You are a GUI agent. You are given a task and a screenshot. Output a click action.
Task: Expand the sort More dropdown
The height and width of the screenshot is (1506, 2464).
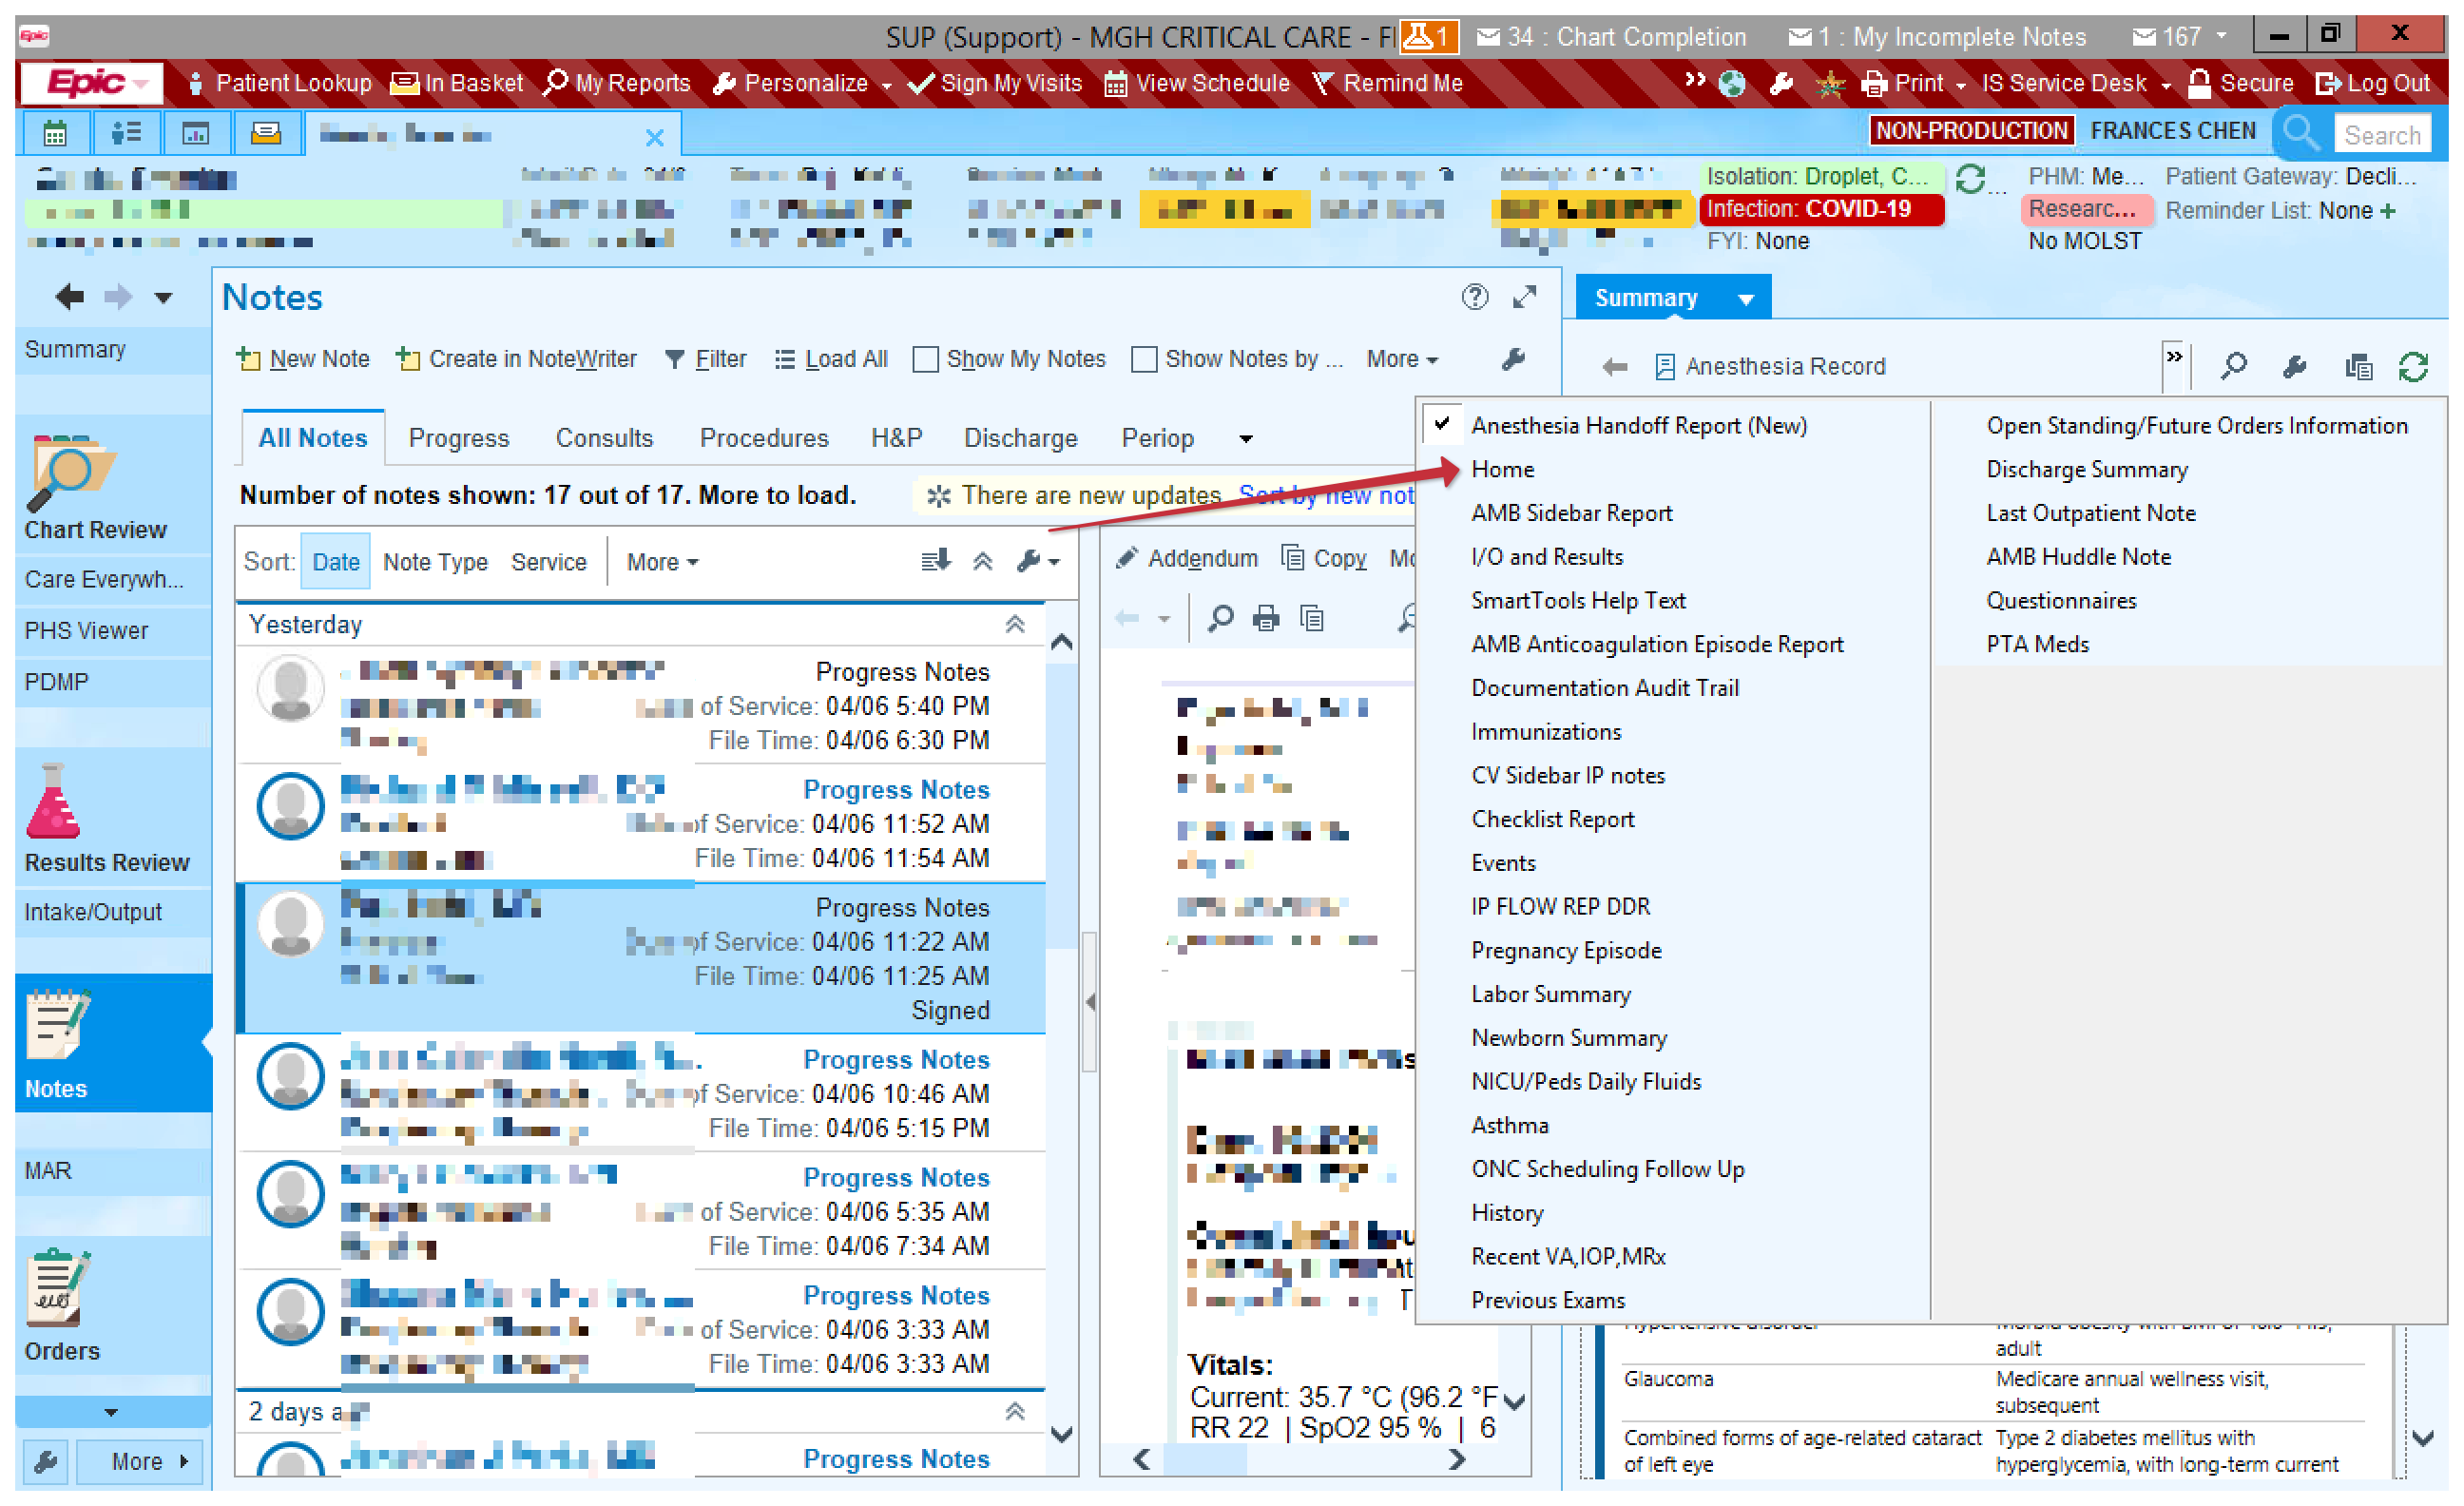click(661, 562)
